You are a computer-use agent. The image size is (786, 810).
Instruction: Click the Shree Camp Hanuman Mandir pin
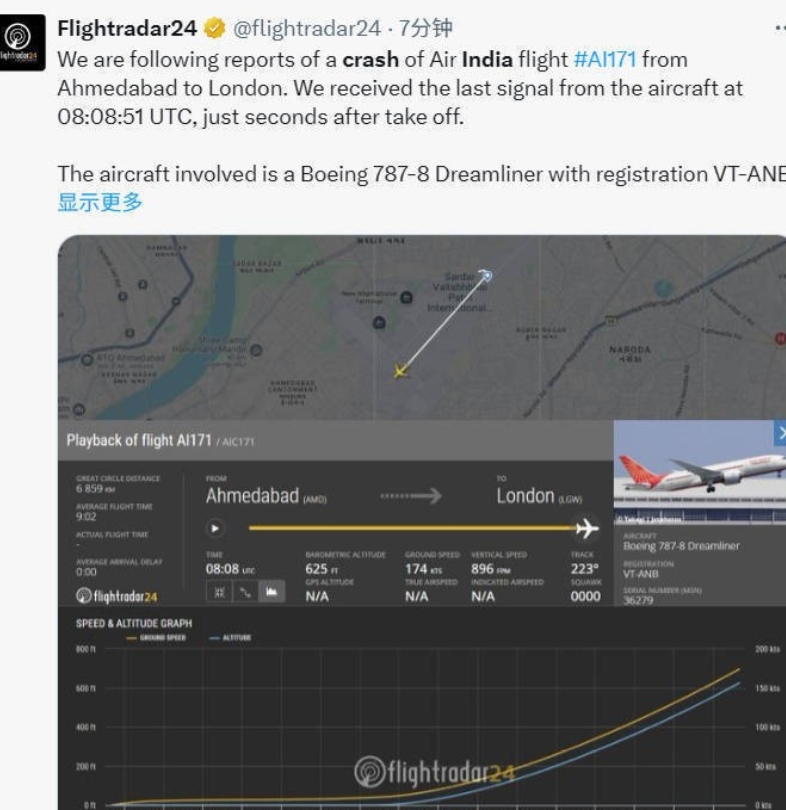256,349
